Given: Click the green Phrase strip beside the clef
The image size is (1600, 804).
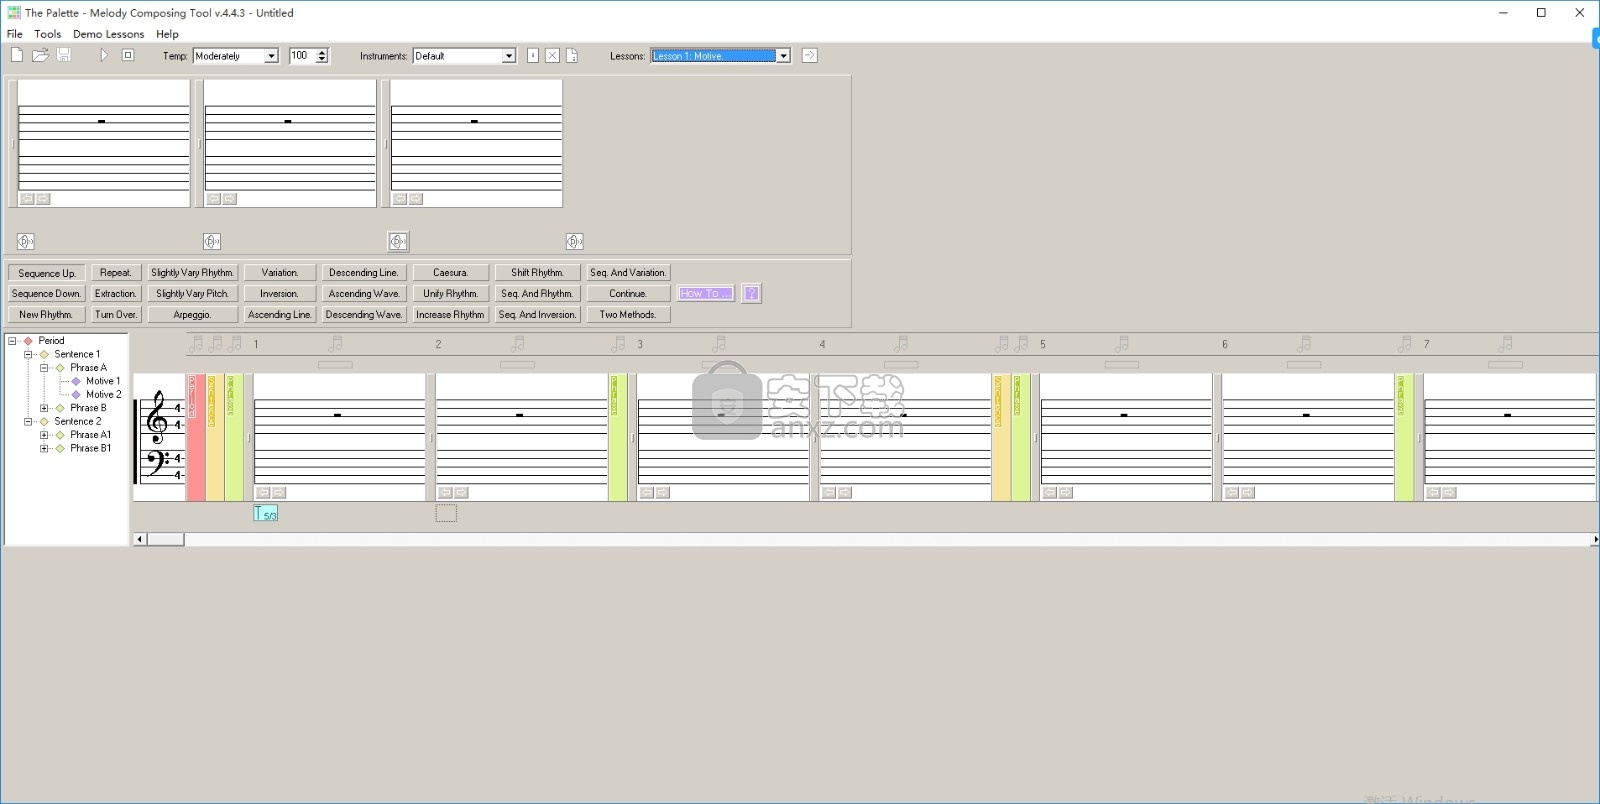Looking at the screenshot, I should (x=234, y=437).
